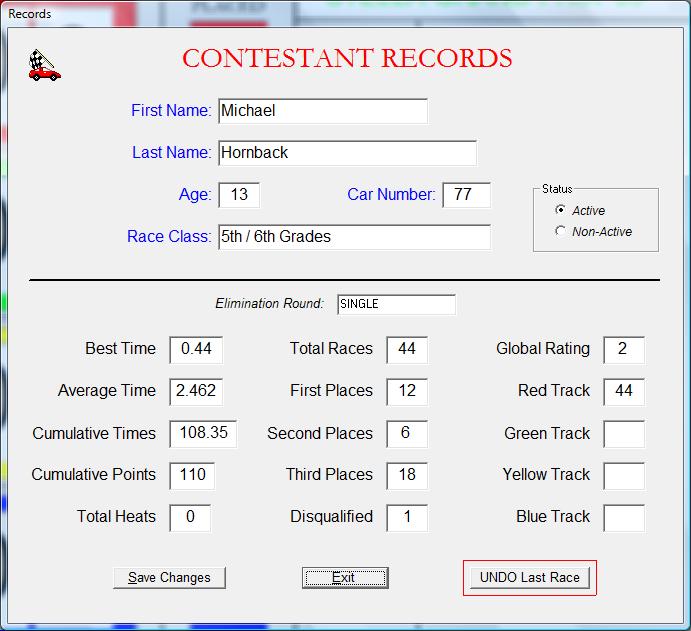The width and height of the screenshot is (691, 631).
Task: Click the Best Time label
Action: click(x=120, y=349)
